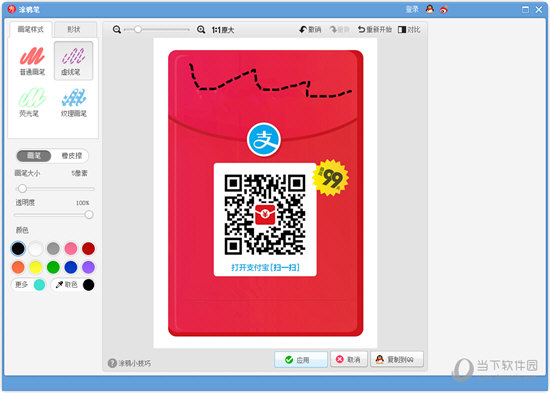Pick the blue color swatch

71,267
